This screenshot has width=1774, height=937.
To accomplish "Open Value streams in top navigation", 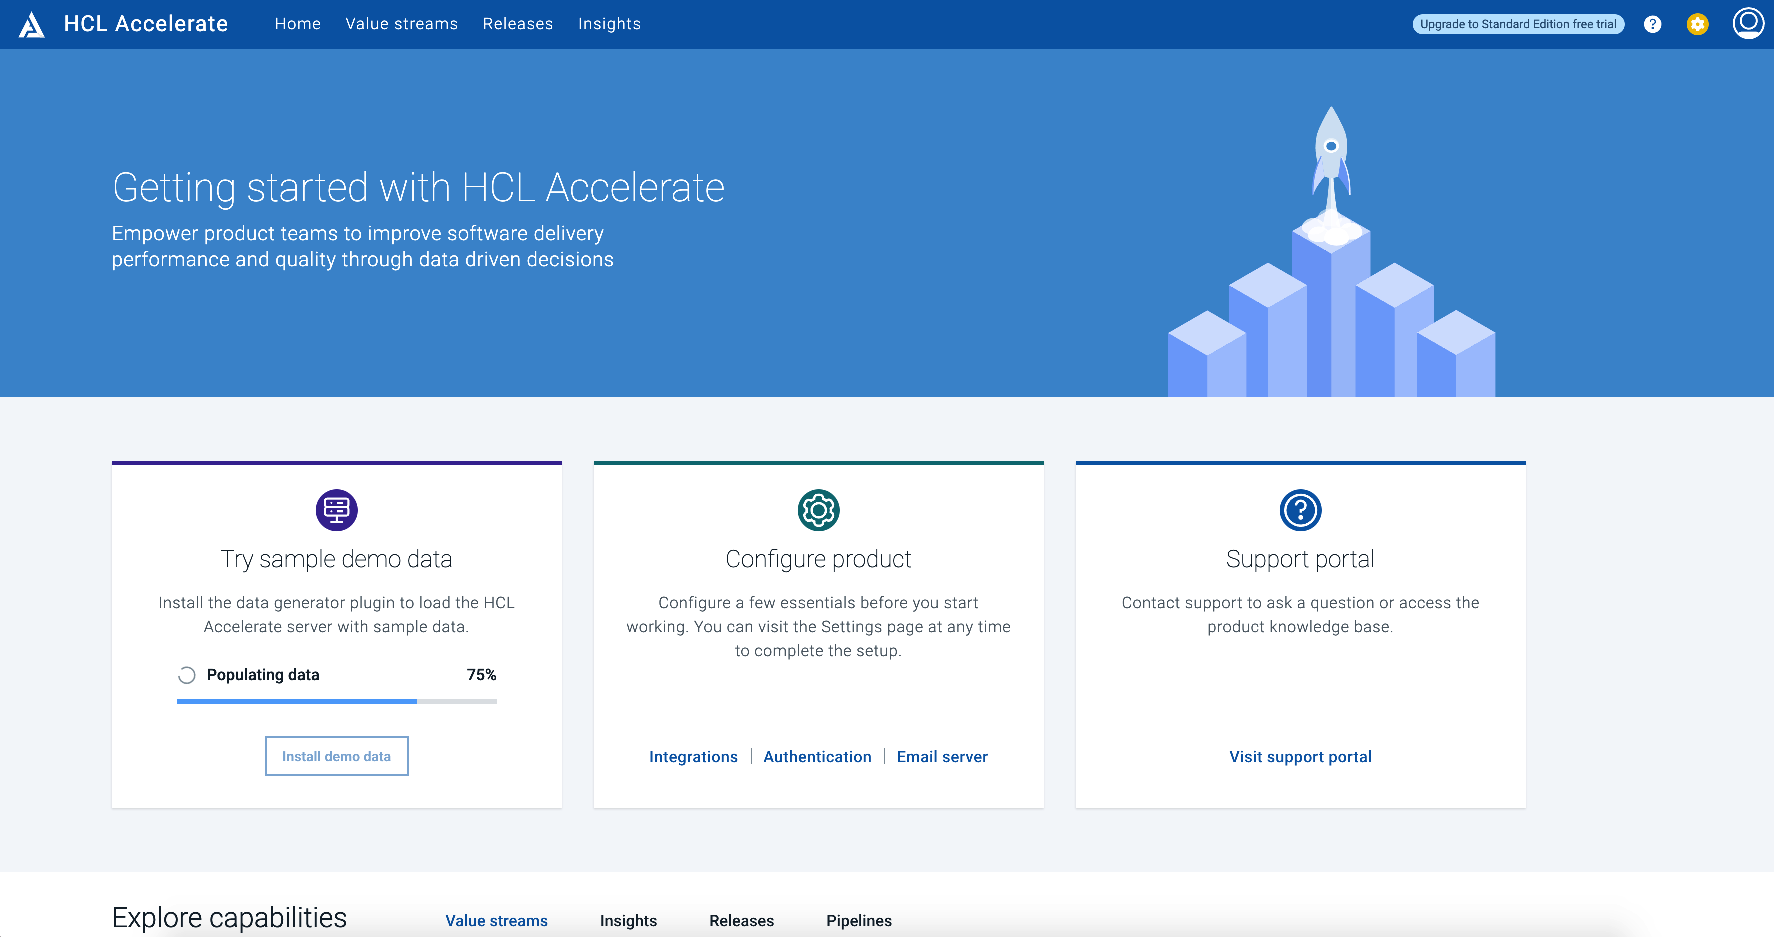I will click(402, 24).
